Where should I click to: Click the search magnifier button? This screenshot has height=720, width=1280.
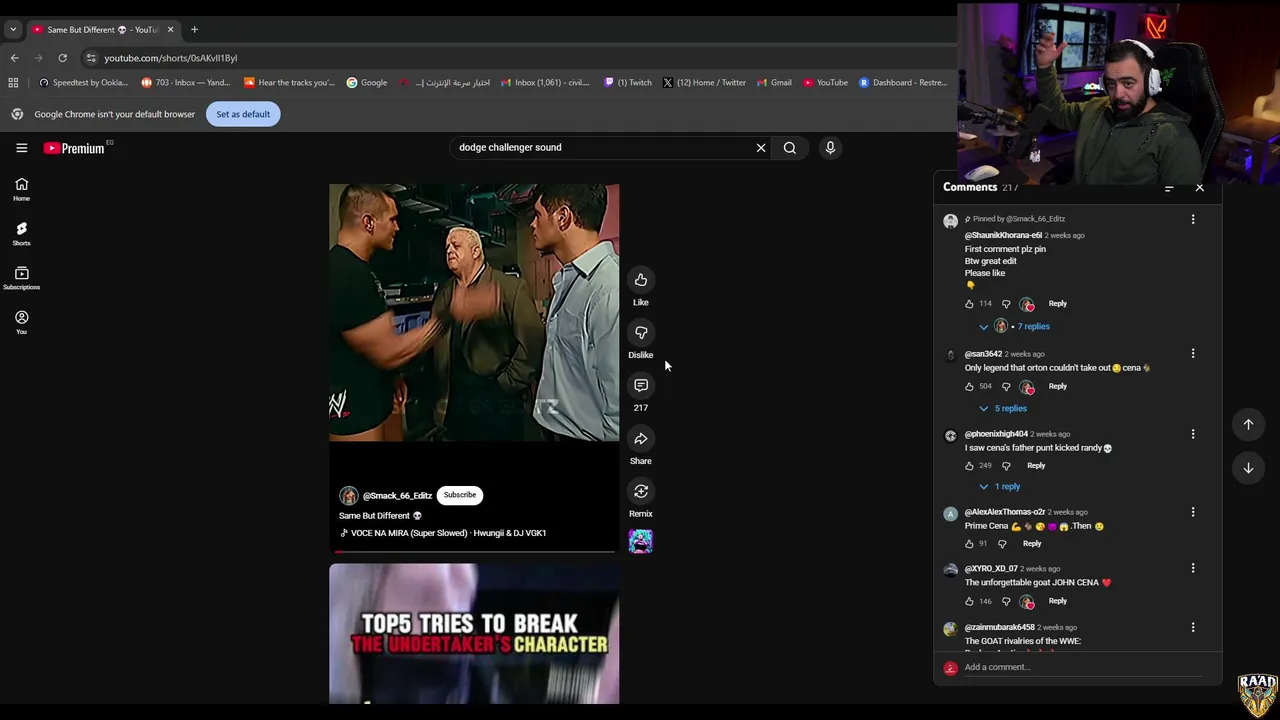(790, 148)
